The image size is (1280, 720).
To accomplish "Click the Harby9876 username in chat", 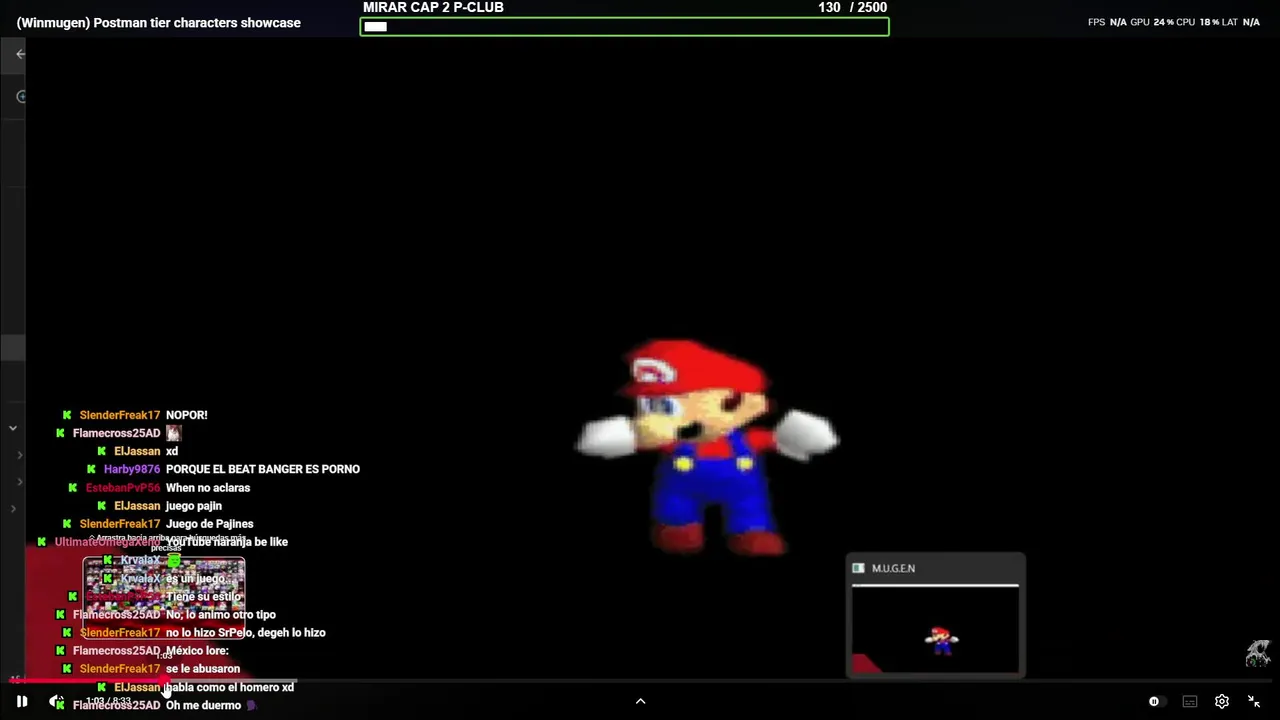I will coord(132,469).
